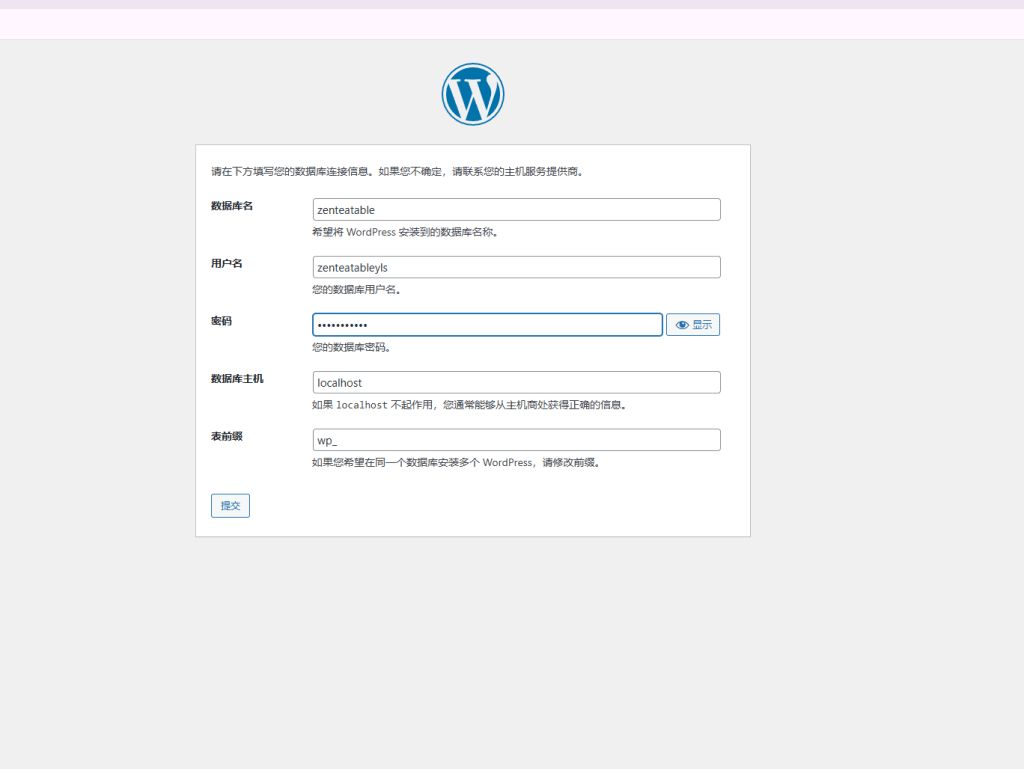Click the WordPress logo above the form

pyautogui.click(x=472, y=93)
